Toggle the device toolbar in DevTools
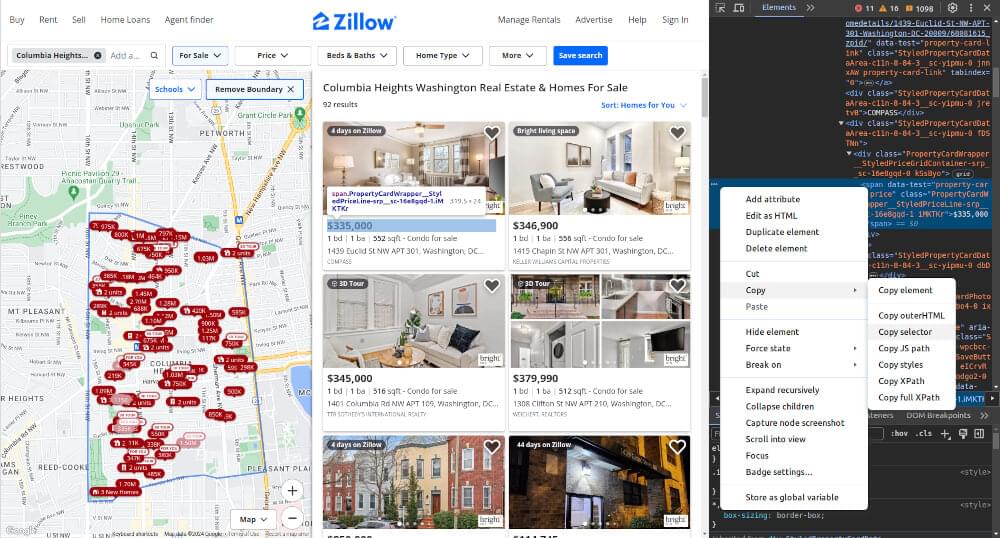 click(739, 8)
